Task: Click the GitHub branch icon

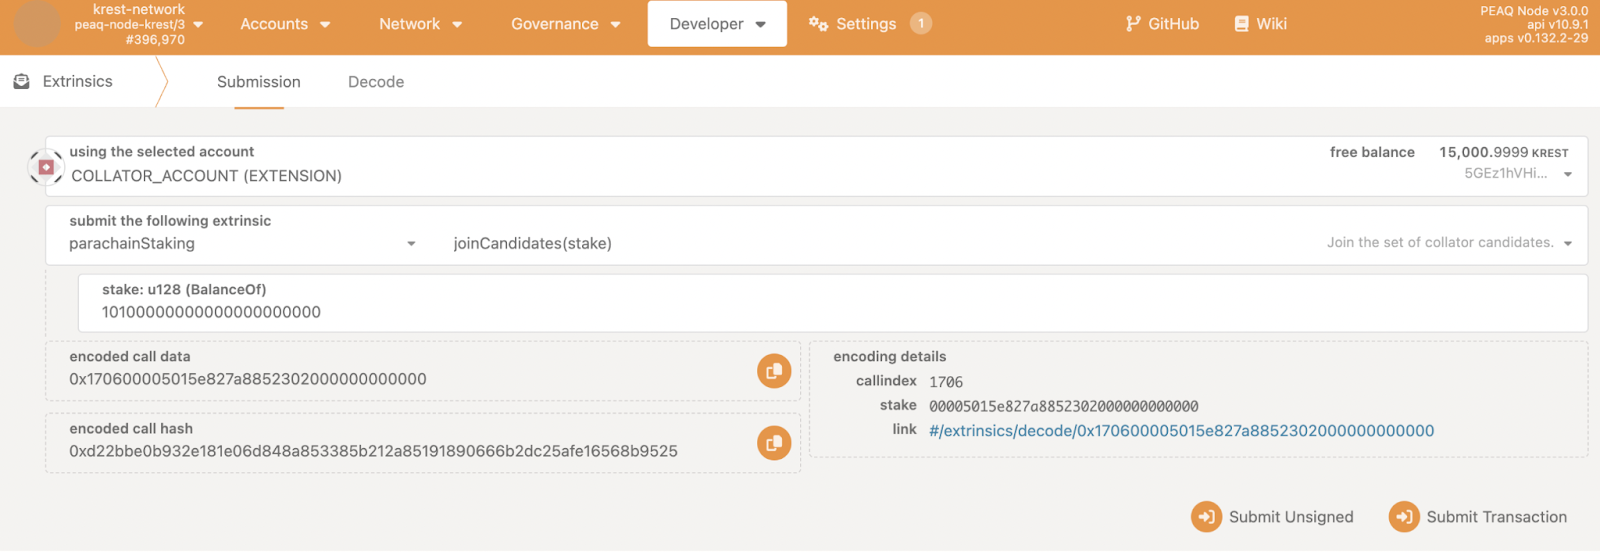Action: (1132, 24)
